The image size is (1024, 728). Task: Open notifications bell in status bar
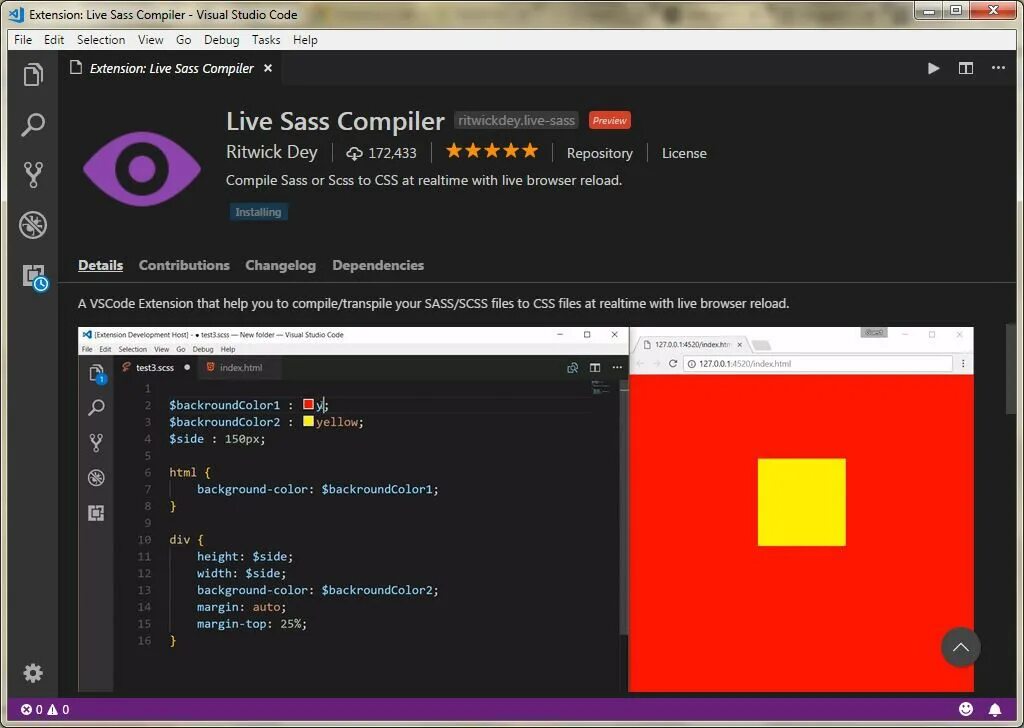point(995,709)
